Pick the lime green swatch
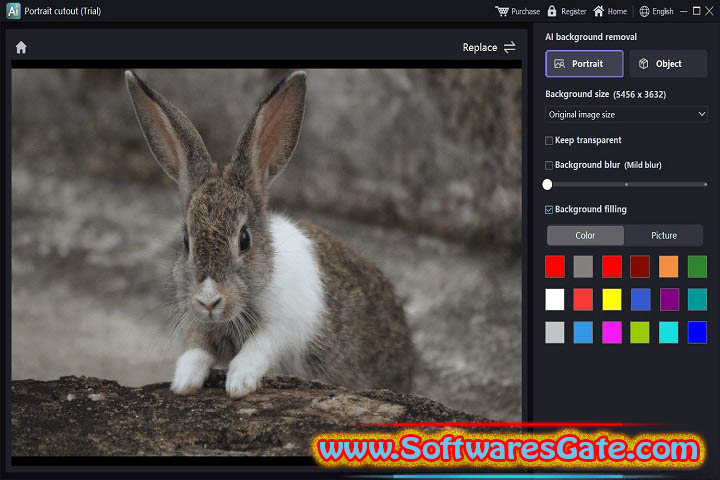This screenshot has width=720, height=480. (x=640, y=332)
